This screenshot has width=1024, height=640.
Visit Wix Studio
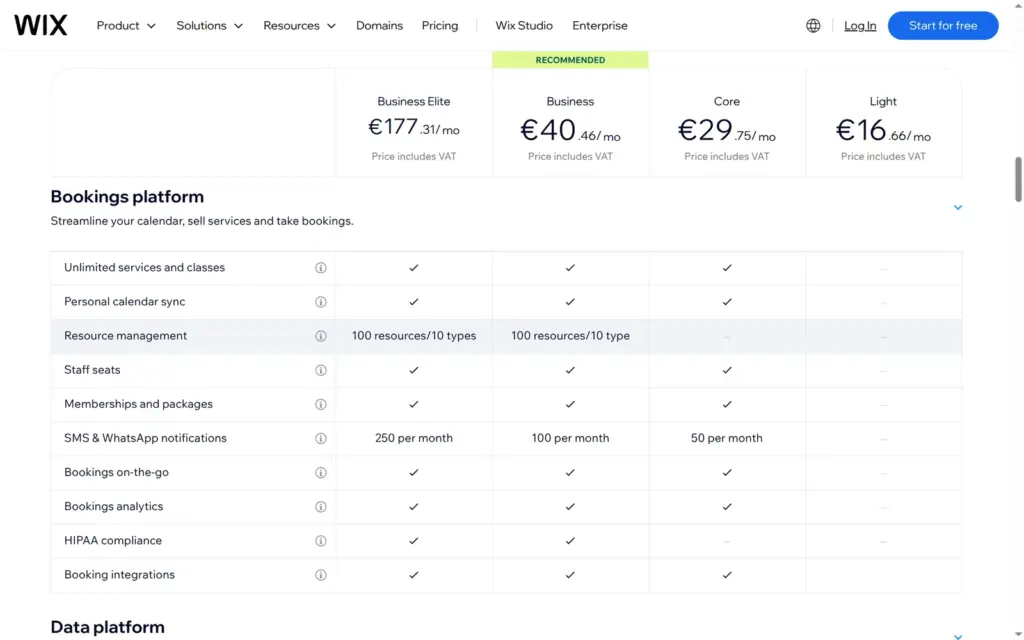tap(524, 25)
